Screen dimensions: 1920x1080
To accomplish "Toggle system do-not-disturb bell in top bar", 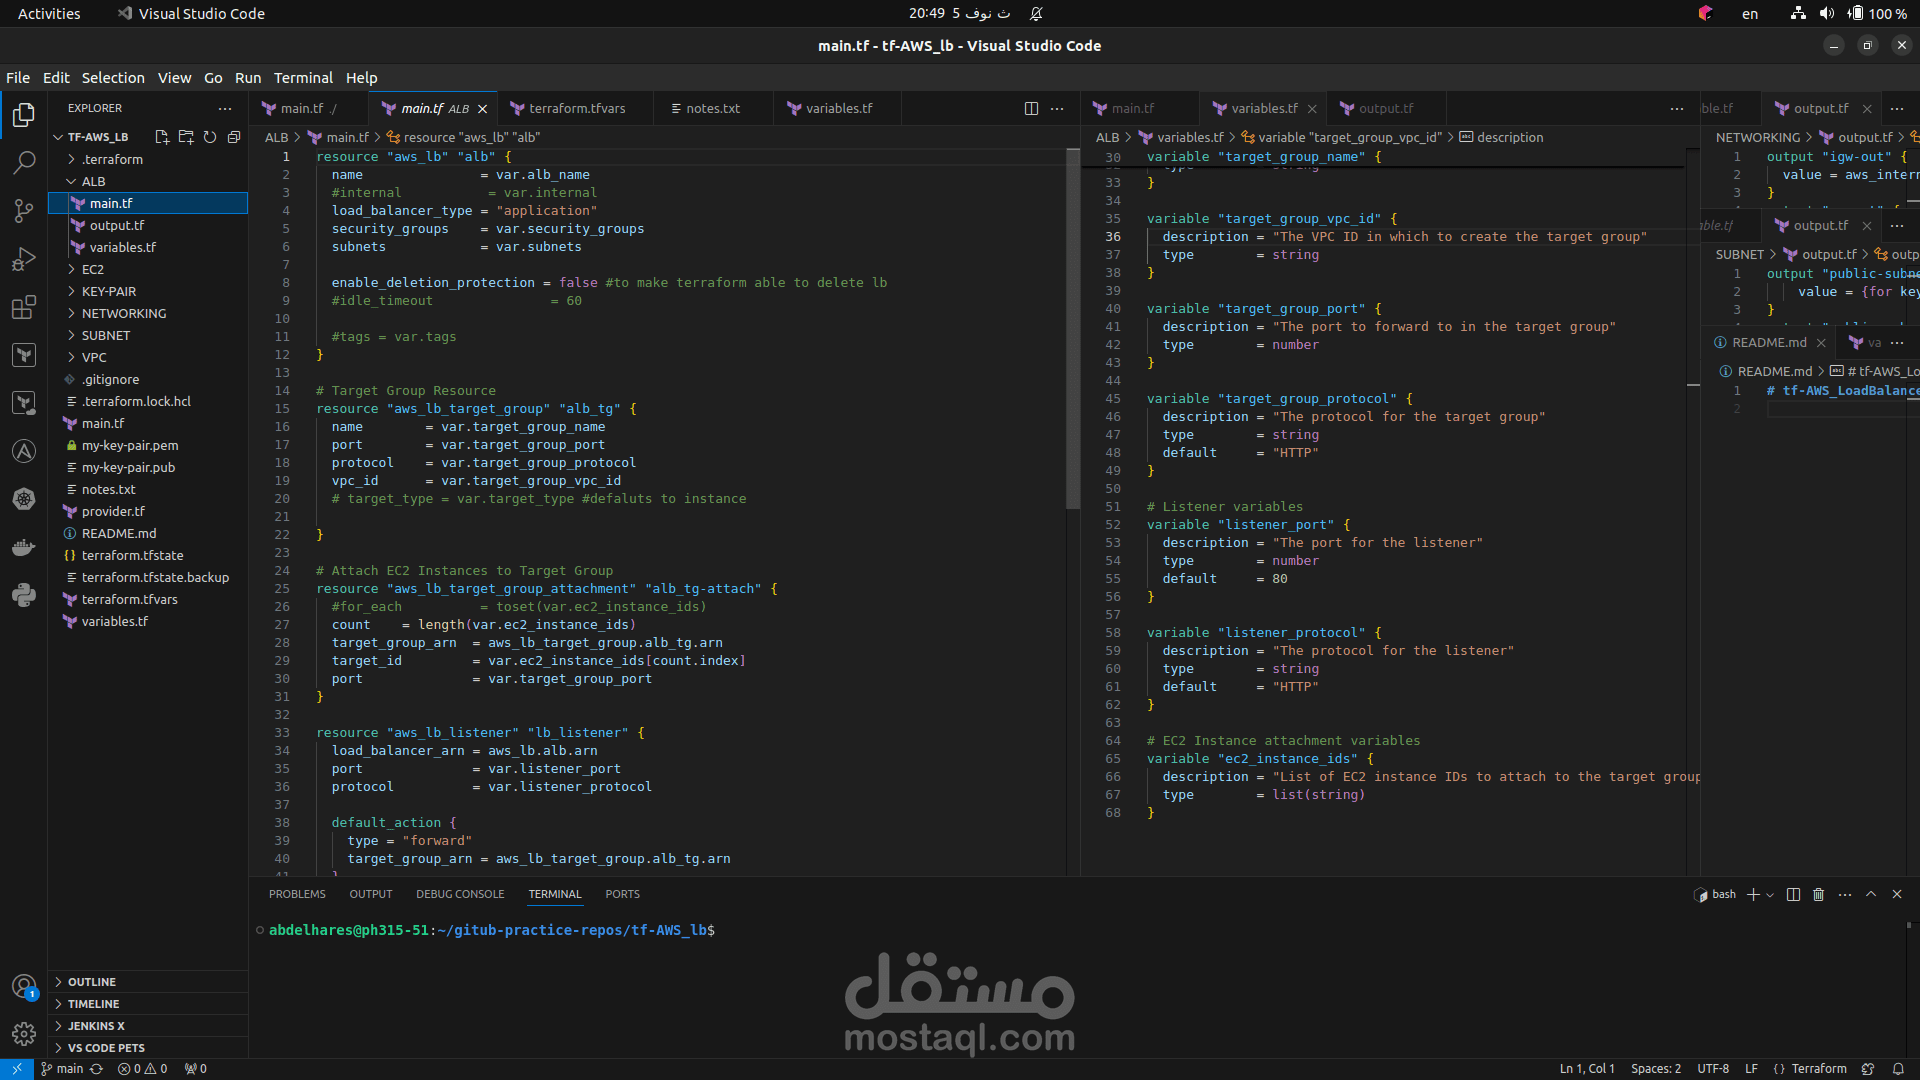I will (1036, 14).
